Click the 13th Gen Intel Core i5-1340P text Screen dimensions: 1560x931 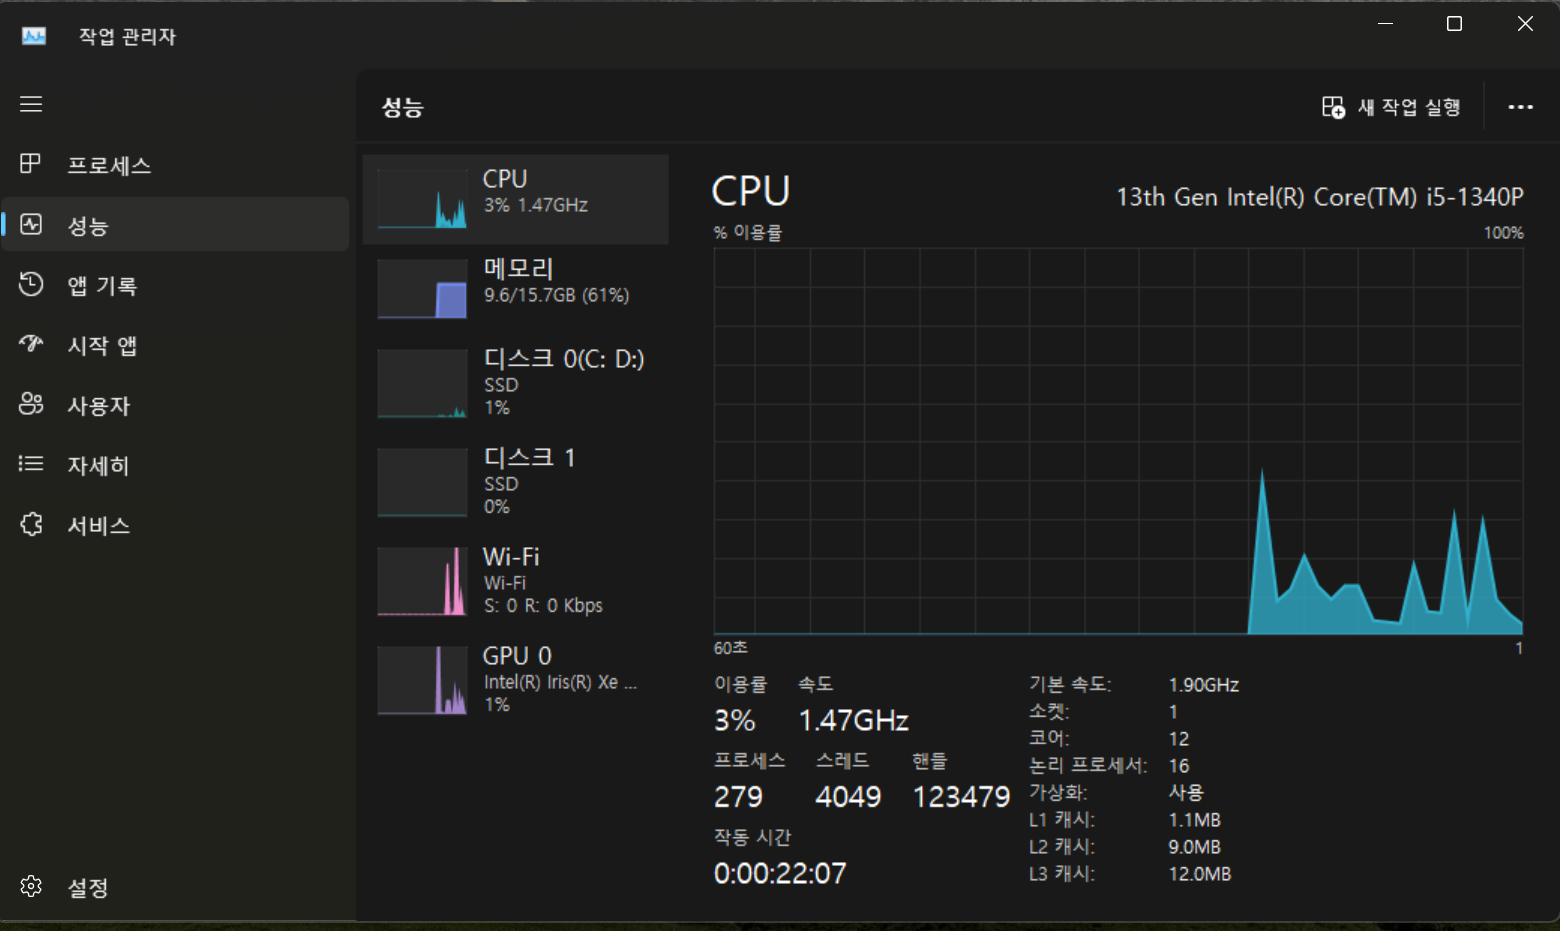1320,197
